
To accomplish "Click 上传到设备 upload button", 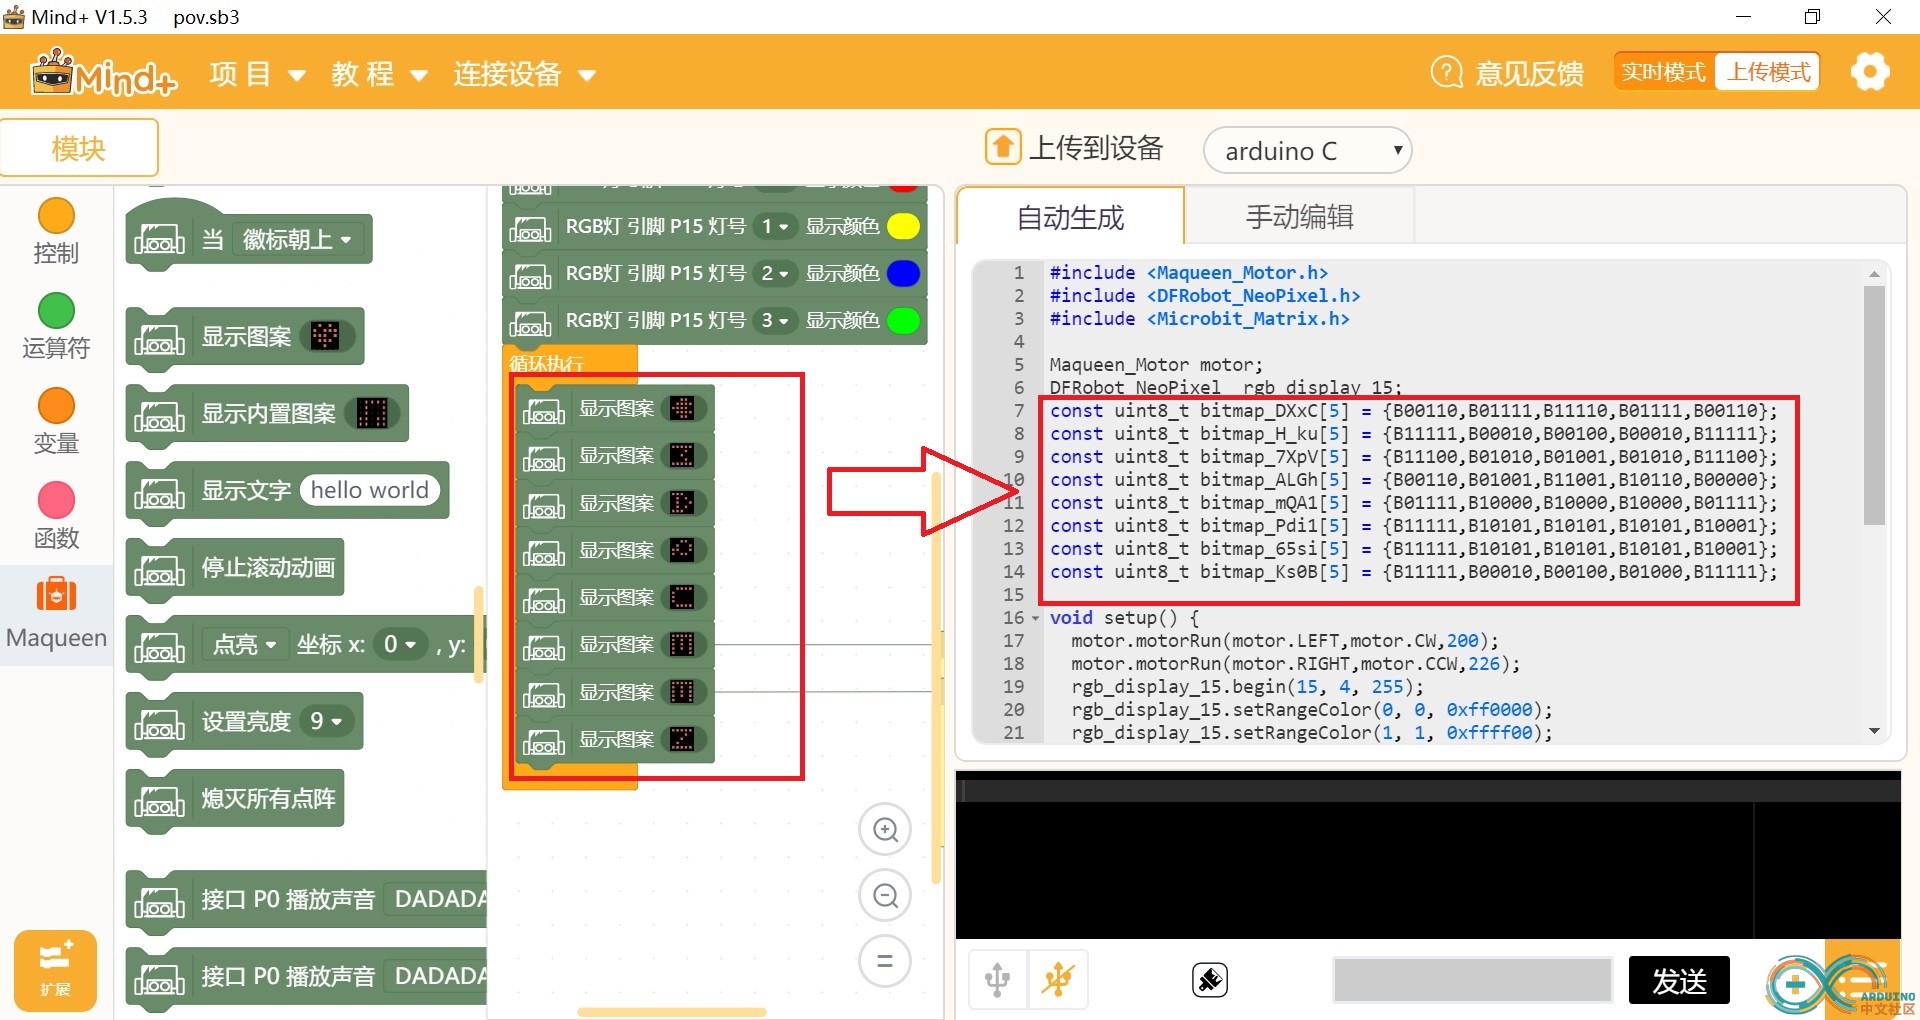I will (1075, 148).
